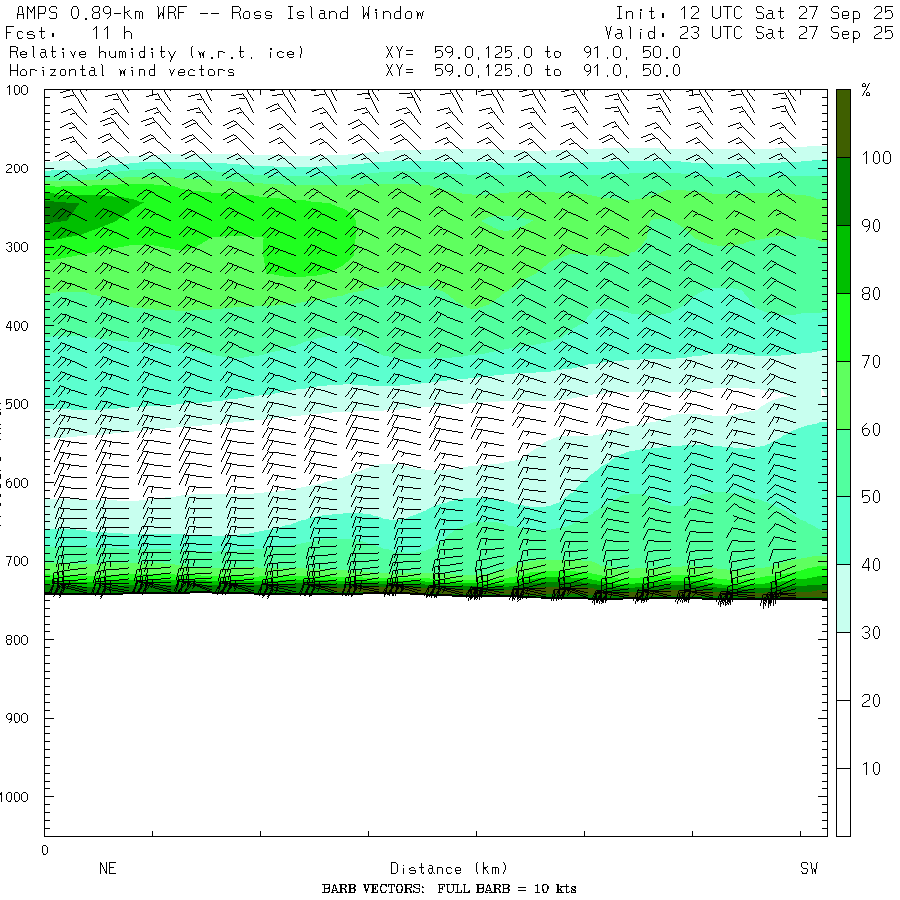Click the colorbar label 80
The width and height of the screenshot is (900, 900).
(x=871, y=294)
